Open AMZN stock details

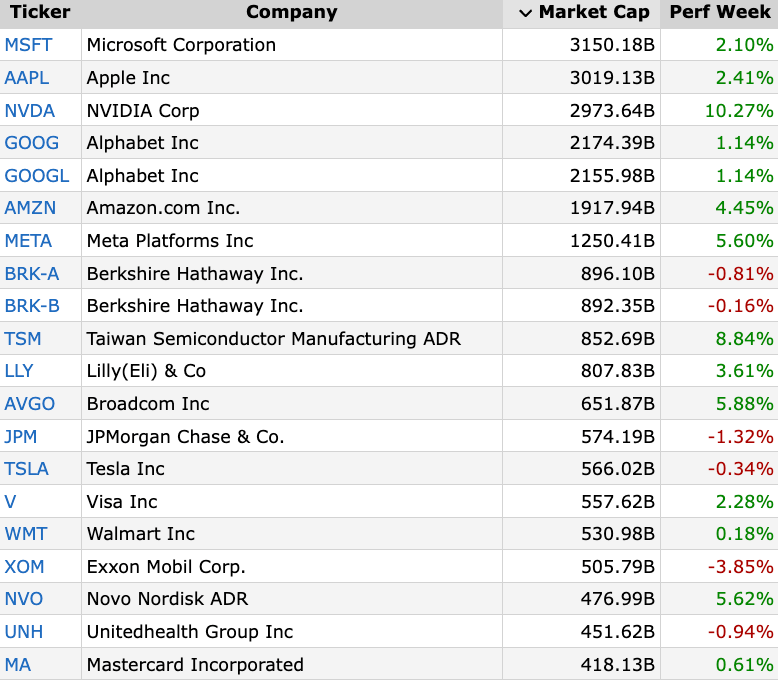[x=30, y=208]
